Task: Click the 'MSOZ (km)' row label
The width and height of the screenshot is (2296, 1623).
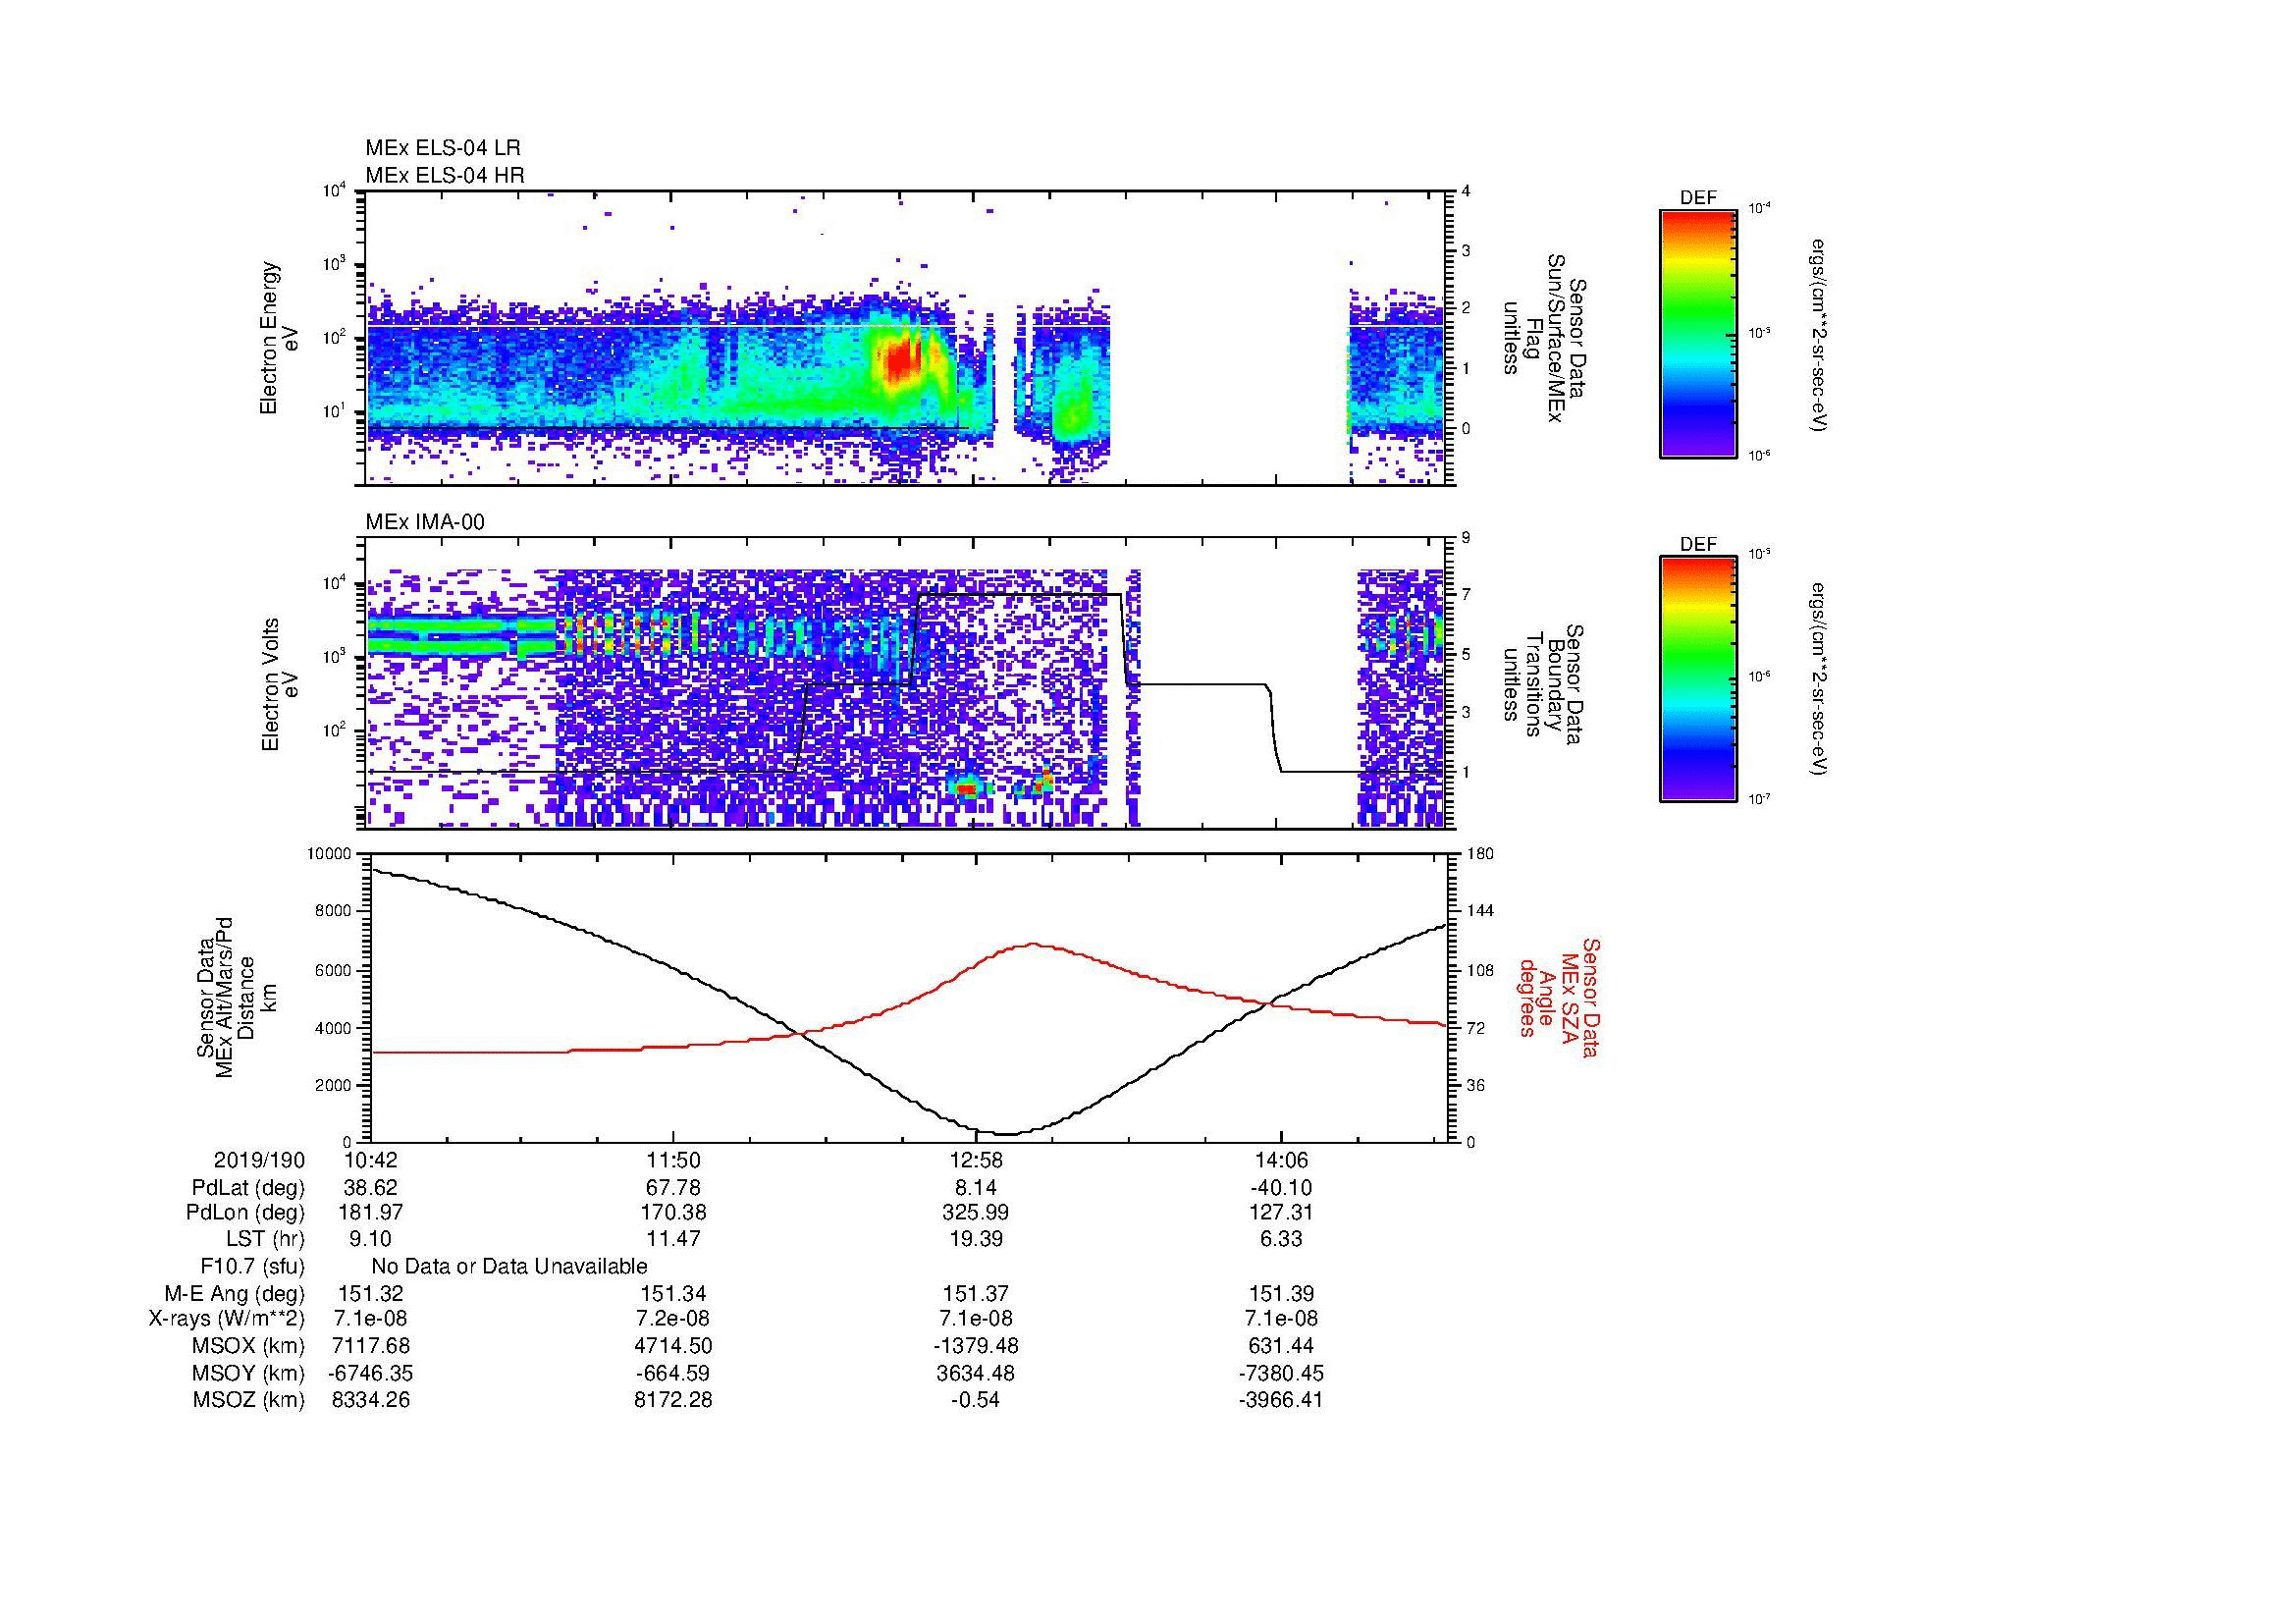Action: [x=249, y=1400]
